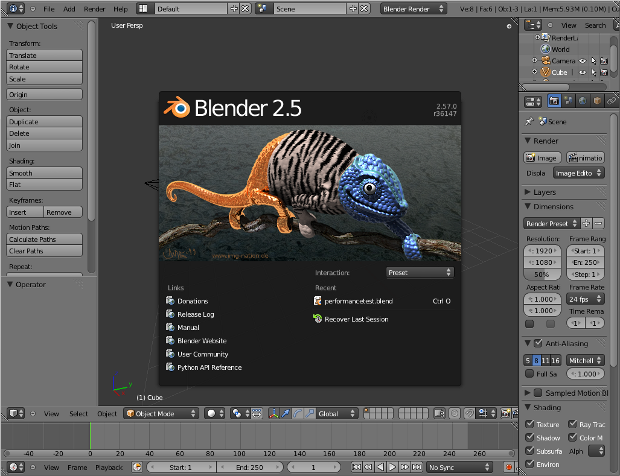Screen dimensions: 620x476
Task: Toggle the Ray Tracing checkbox
Action: click(x=572, y=424)
